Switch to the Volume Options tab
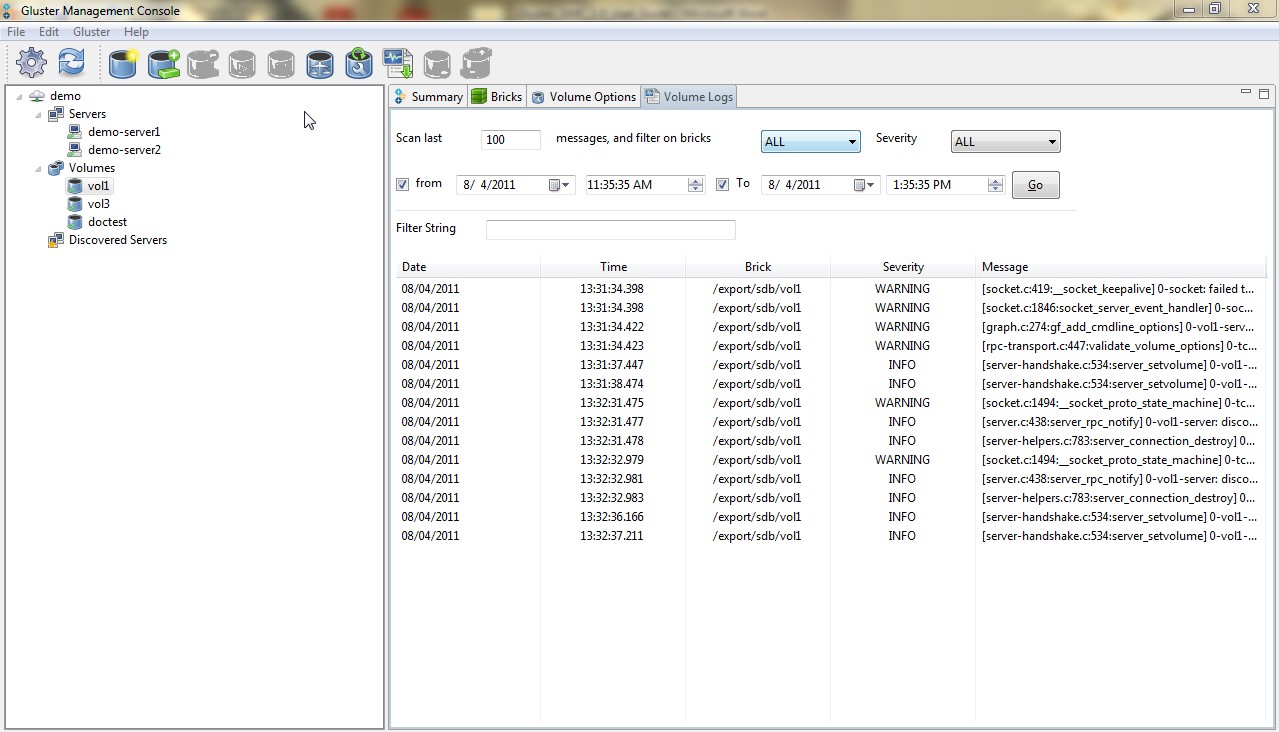1279x732 pixels. tap(584, 97)
